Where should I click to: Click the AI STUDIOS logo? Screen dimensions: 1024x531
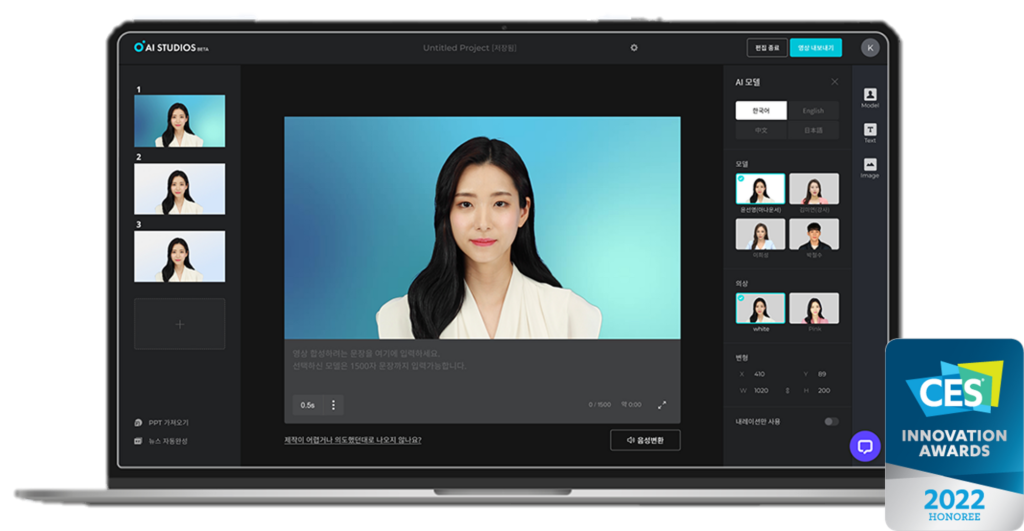coord(171,47)
